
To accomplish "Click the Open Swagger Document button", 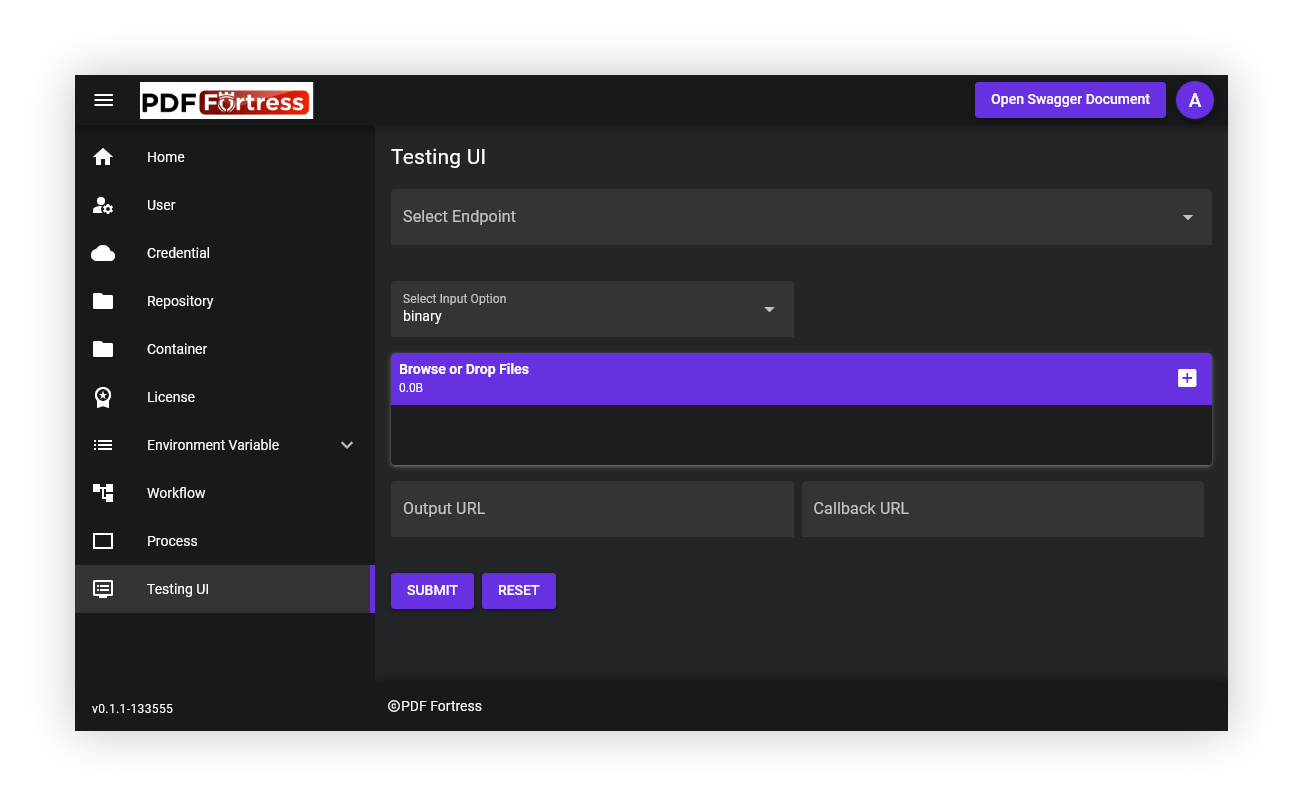I will click(1070, 100).
